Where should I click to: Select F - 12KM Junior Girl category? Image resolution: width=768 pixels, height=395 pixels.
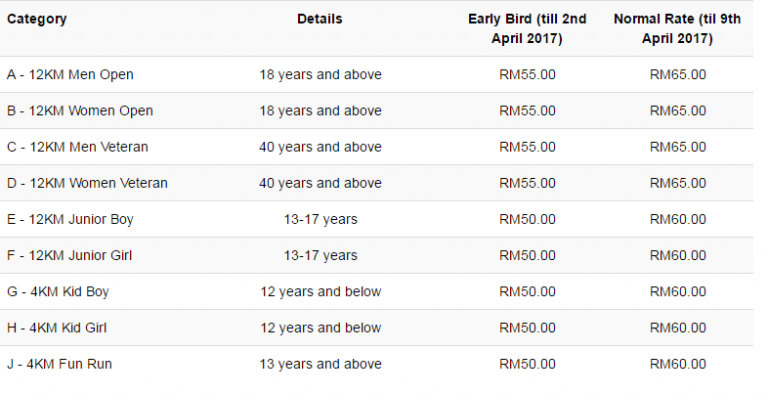tap(70, 256)
